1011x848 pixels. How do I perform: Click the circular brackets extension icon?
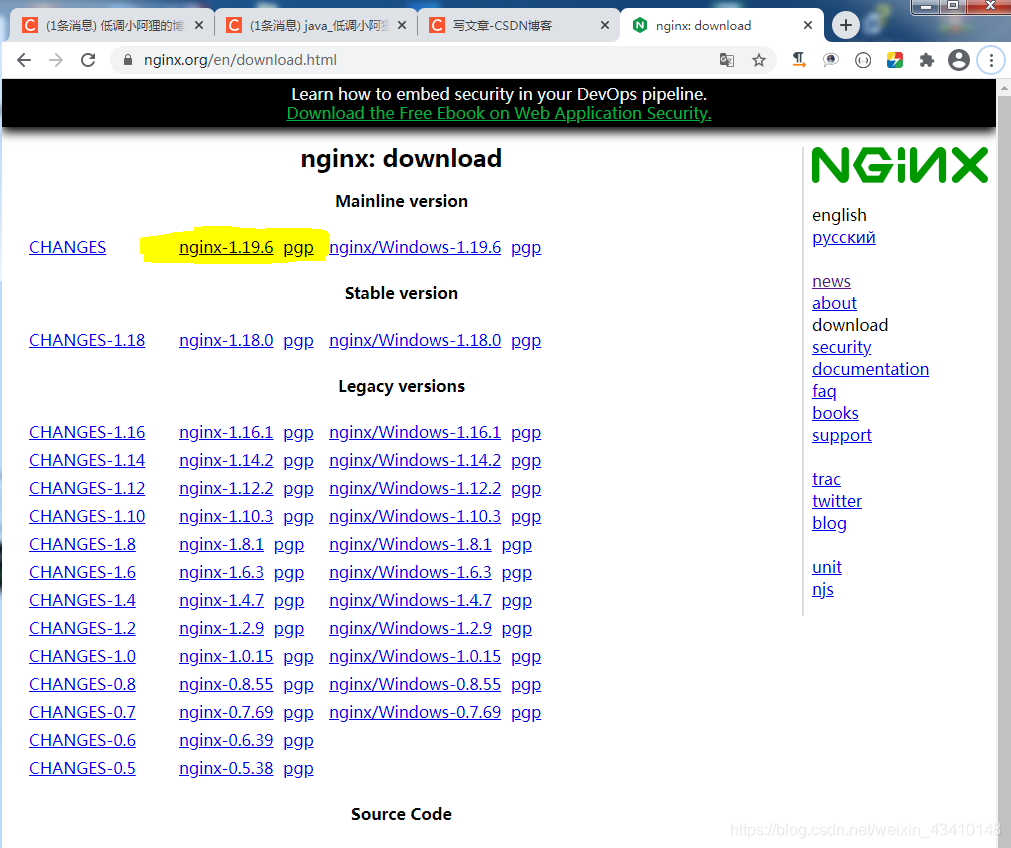click(x=863, y=60)
